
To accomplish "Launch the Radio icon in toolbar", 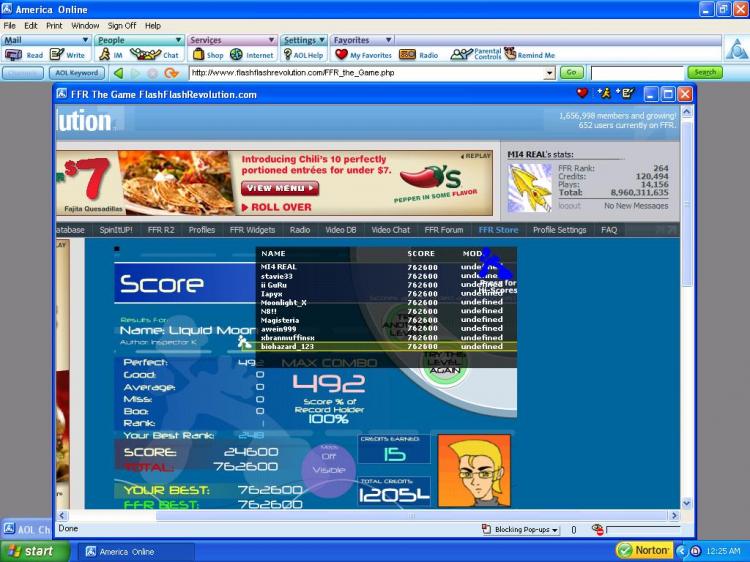I will [x=407, y=55].
